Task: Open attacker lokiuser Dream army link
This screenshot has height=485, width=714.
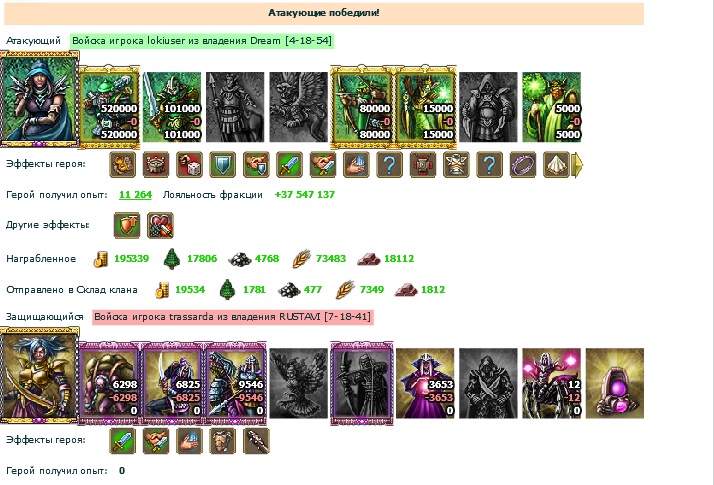Action: click(202, 41)
